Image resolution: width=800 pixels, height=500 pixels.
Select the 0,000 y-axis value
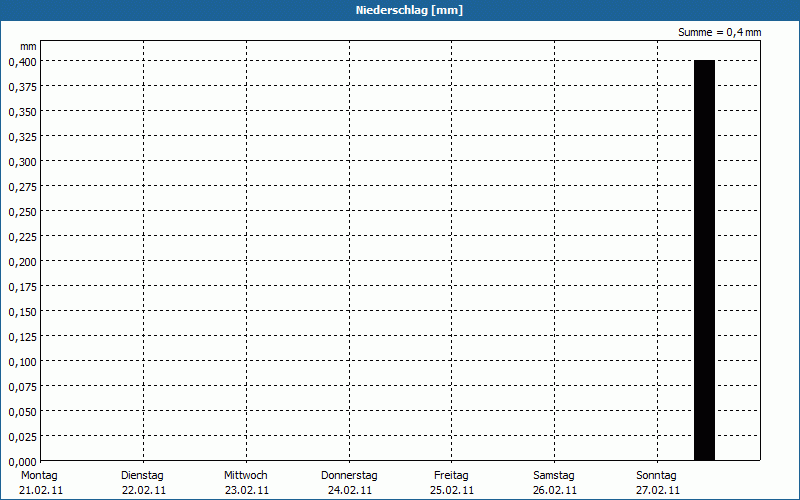click(23, 461)
